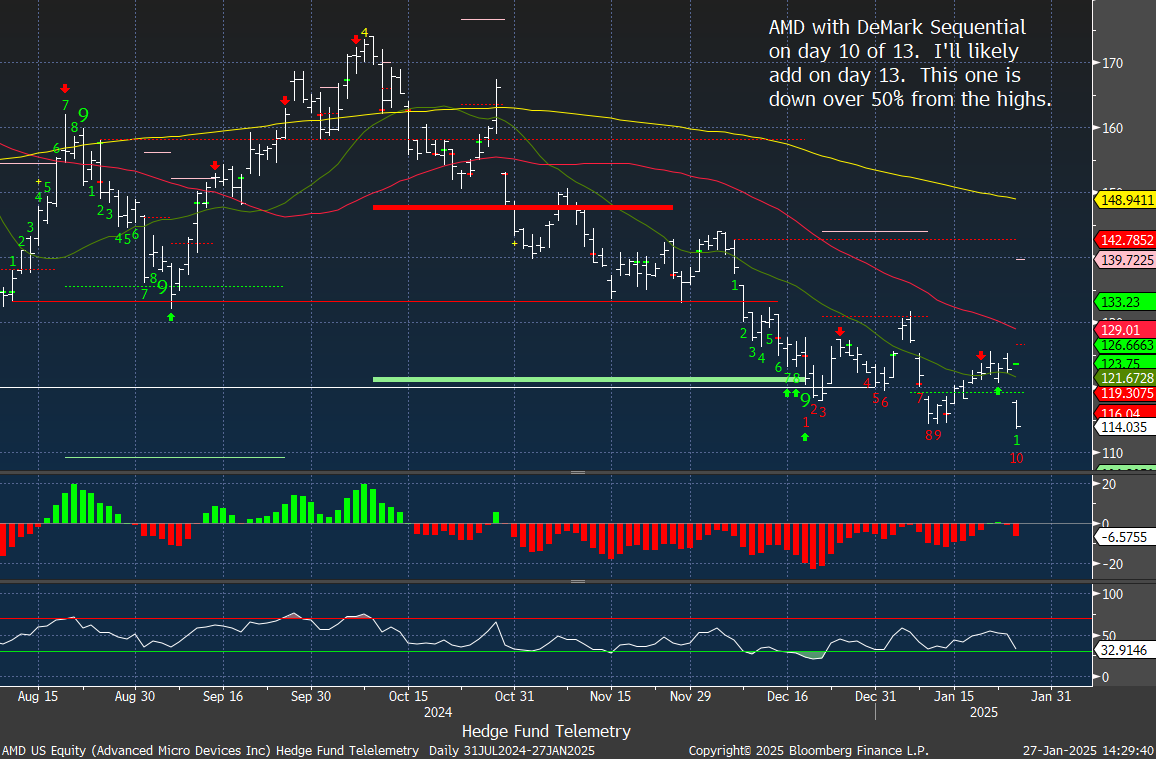Click the Sep 30 date label

[x=310, y=696]
